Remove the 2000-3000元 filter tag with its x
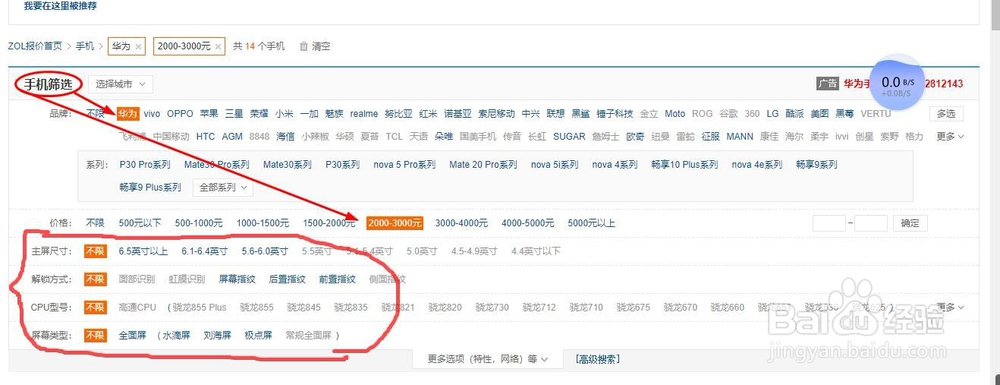This screenshot has width=1000, height=385. coord(218,47)
